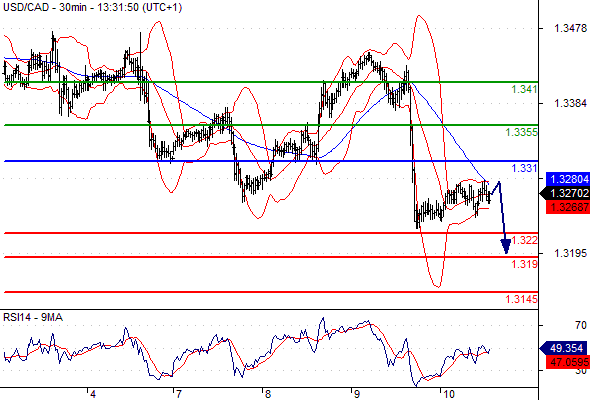Click the date marker 10 on time axis
The width and height of the screenshot is (590, 400).
tap(448, 394)
